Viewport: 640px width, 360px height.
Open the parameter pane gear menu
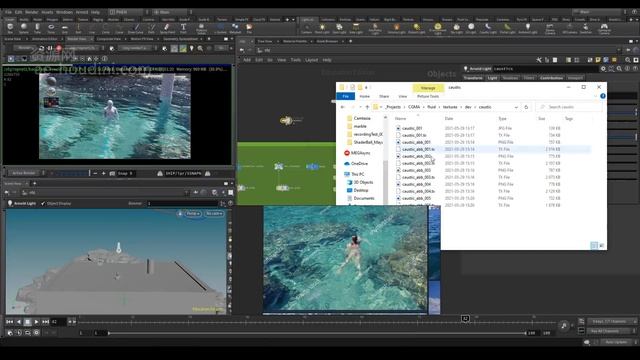coord(603,69)
